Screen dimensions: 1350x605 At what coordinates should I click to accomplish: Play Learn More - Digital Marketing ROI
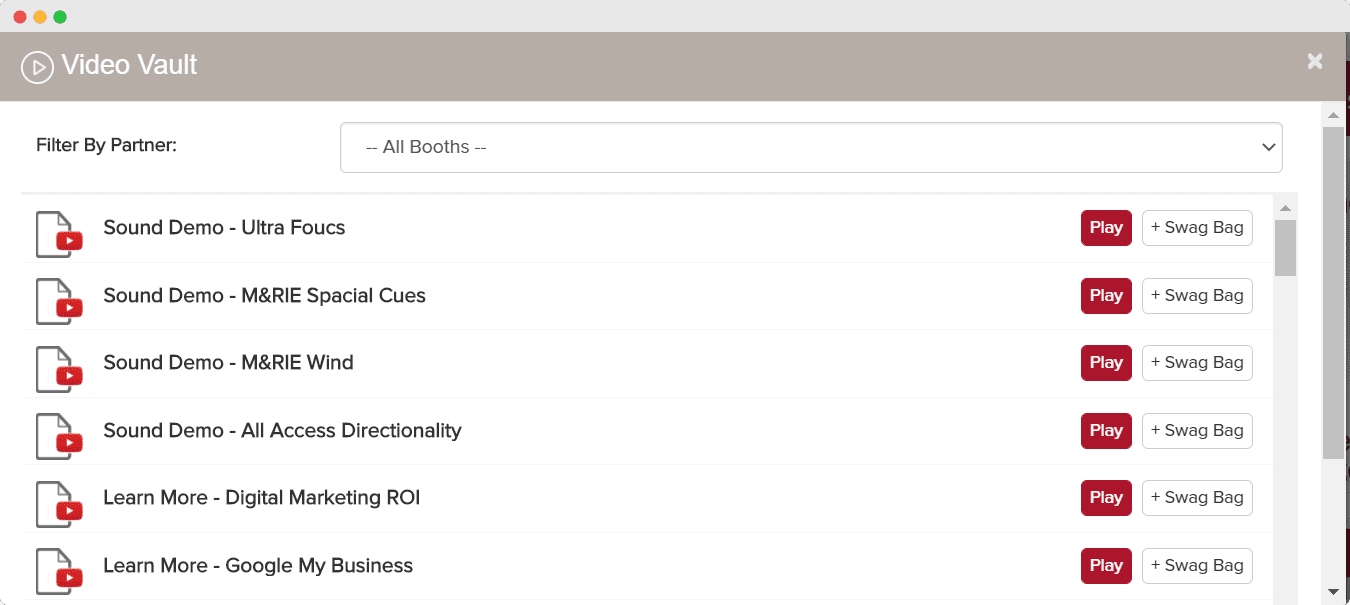pyautogui.click(x=1106, y=498)
